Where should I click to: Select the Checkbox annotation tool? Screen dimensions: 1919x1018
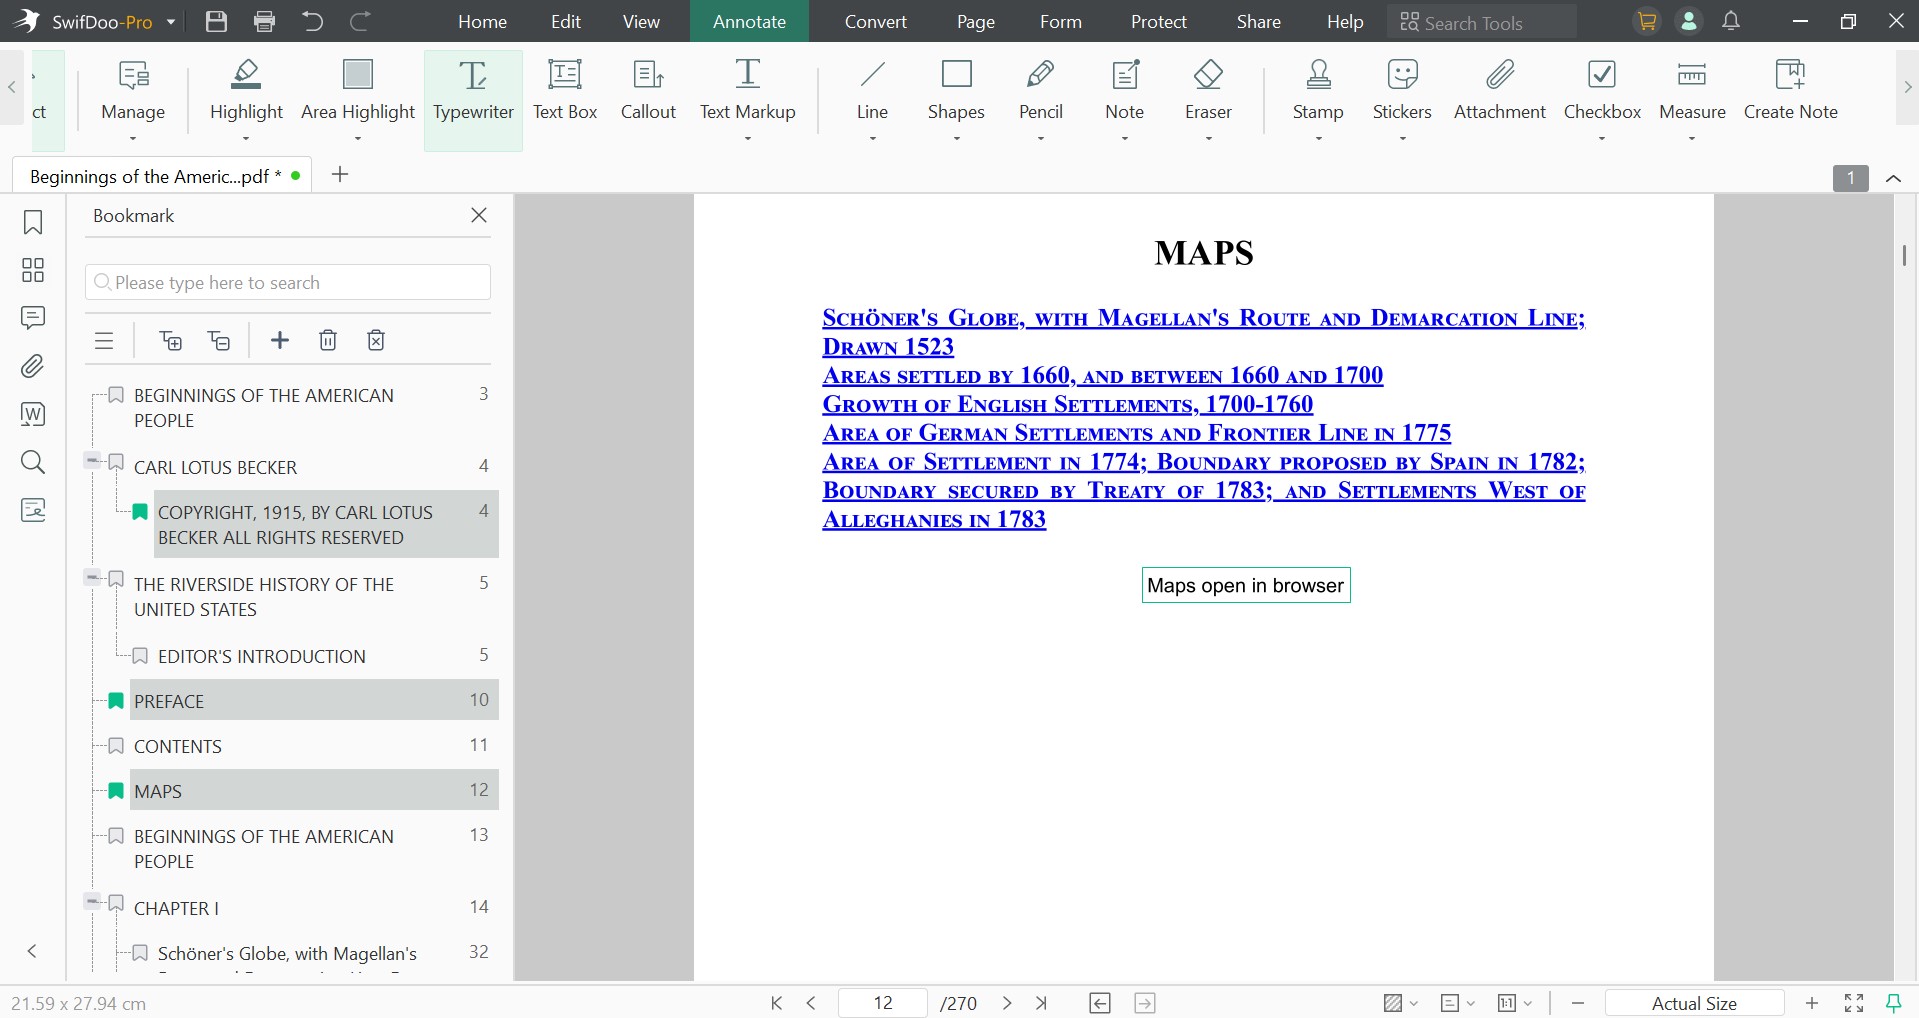click(1602, 91)
